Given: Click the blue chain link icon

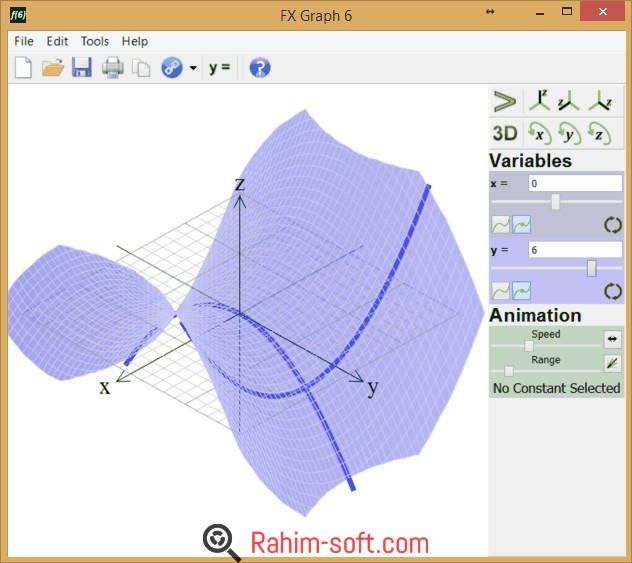Looking at the screenshot, I should click(172, 67).
